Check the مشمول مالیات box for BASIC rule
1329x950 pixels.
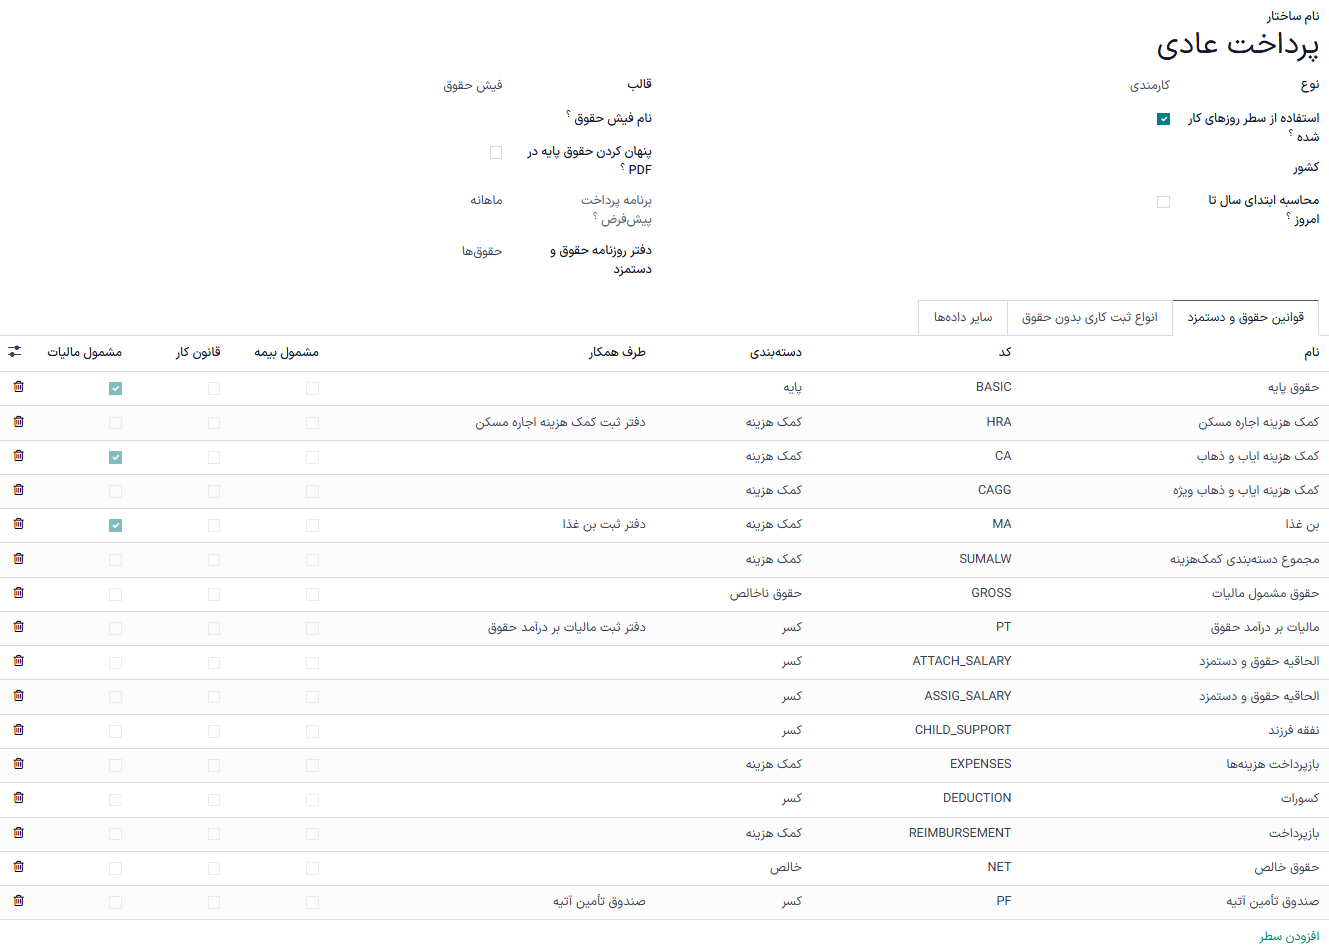click(115, 387)
